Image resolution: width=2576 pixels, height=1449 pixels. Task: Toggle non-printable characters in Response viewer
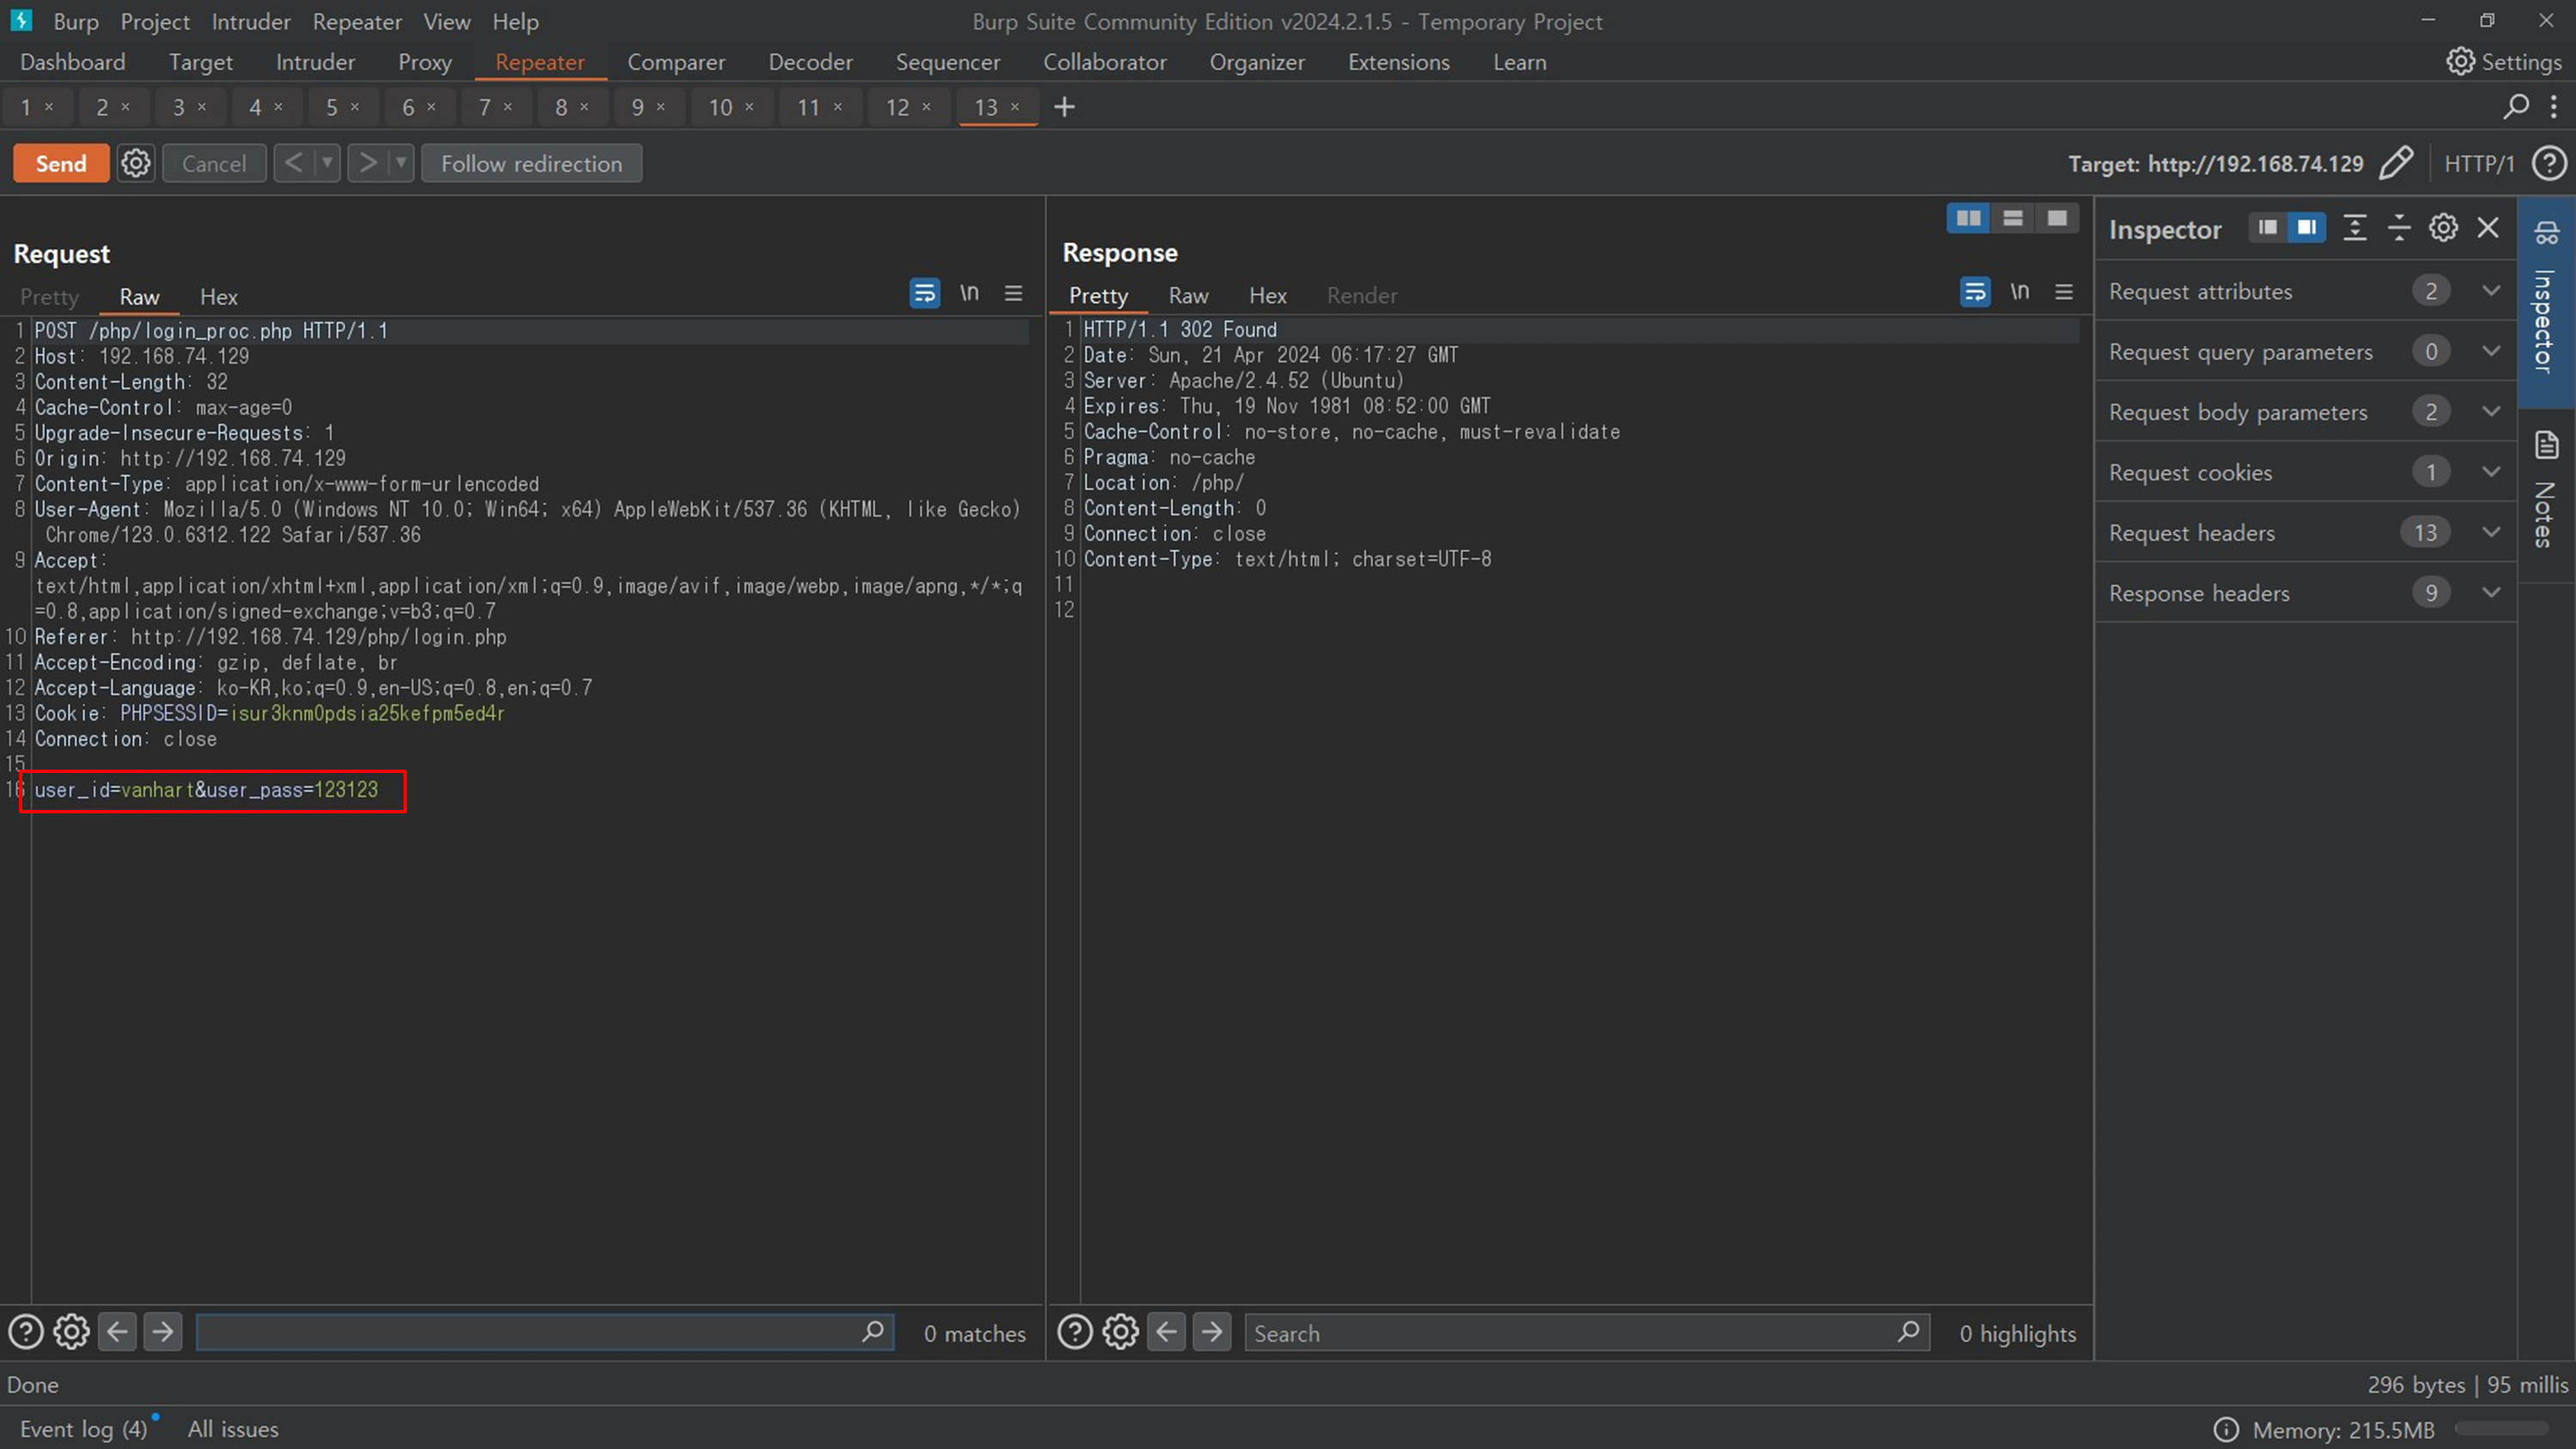(x=2020, y=292)
